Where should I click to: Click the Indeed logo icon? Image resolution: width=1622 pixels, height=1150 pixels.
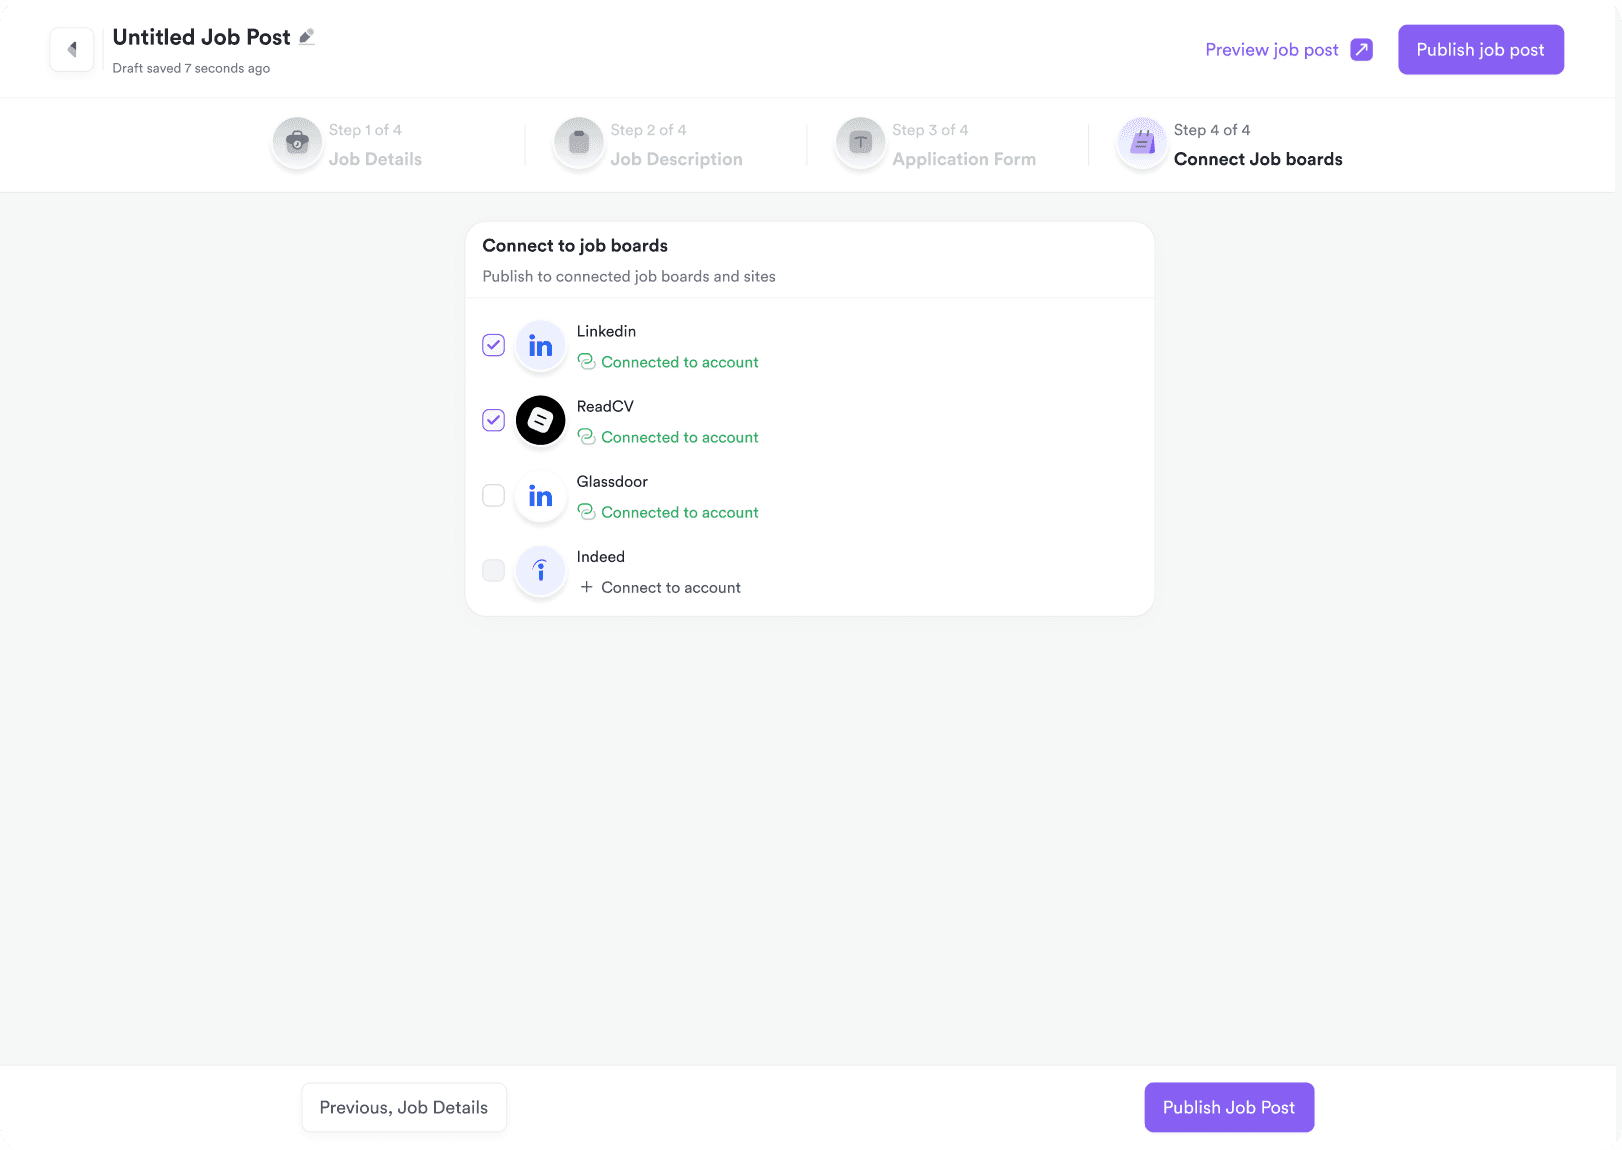point(540,571)
